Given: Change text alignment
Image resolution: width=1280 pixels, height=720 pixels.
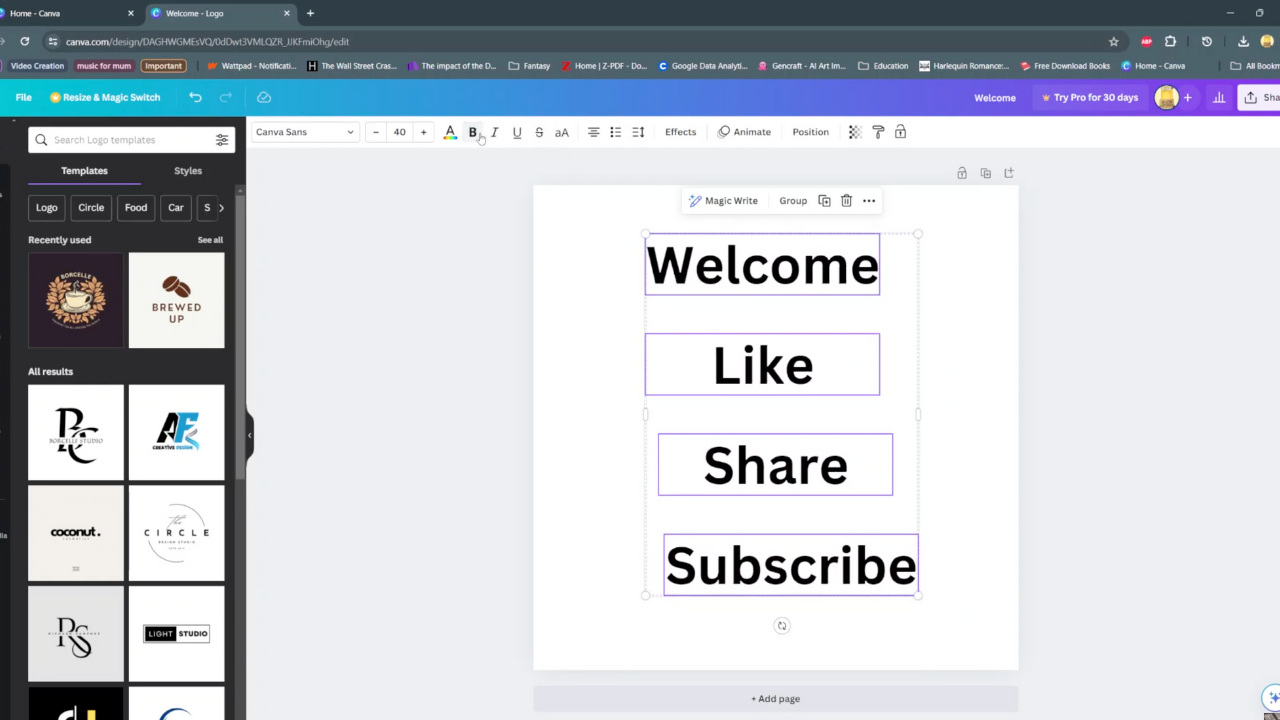Looking at the screenshot, I should click(x=593, y=132).
